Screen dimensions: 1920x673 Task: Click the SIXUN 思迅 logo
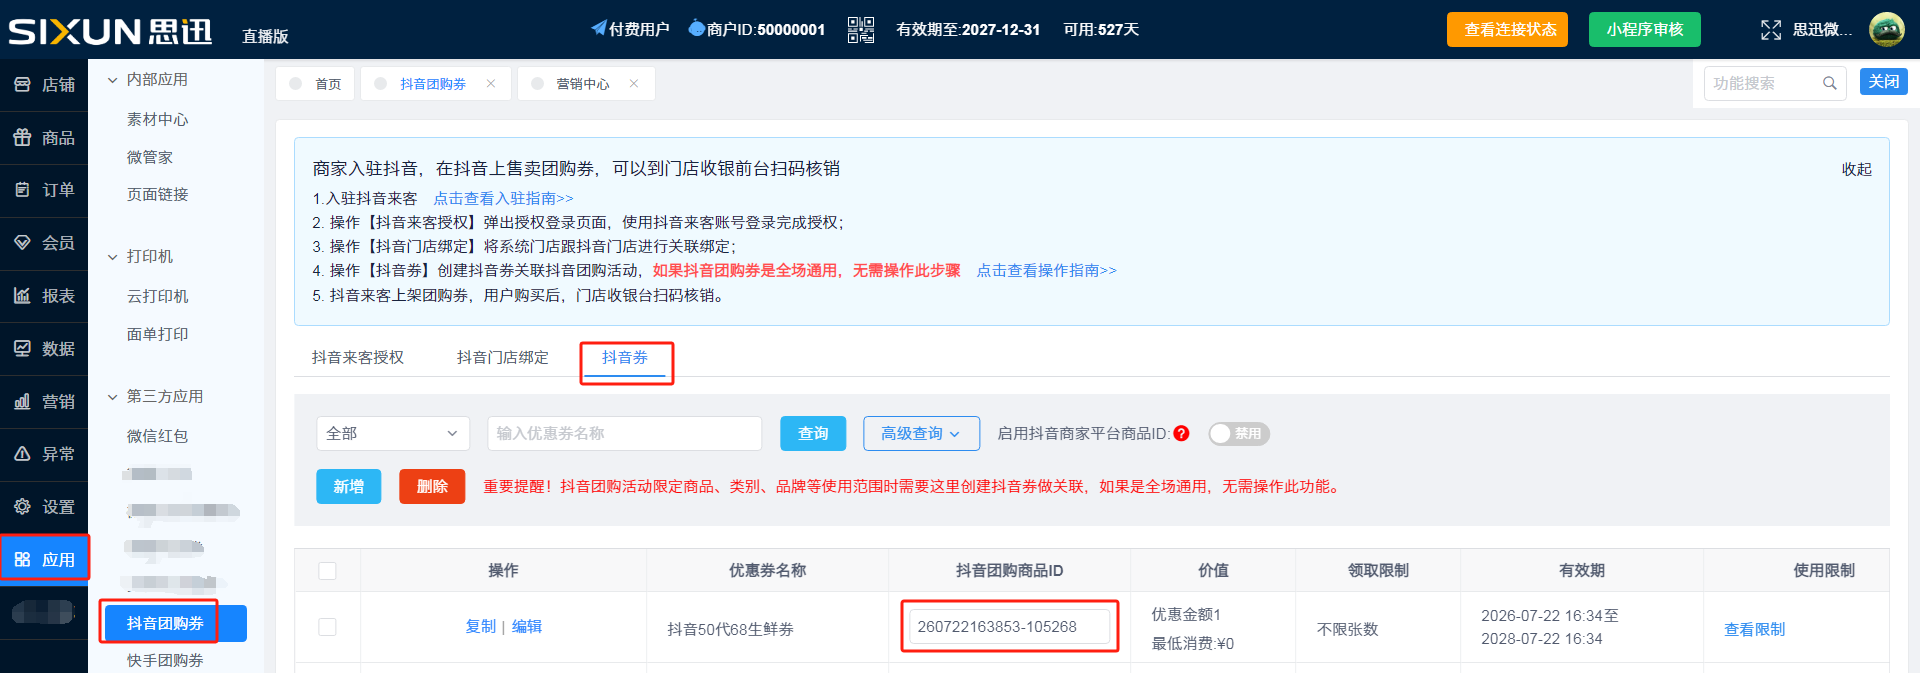[110, 31]
